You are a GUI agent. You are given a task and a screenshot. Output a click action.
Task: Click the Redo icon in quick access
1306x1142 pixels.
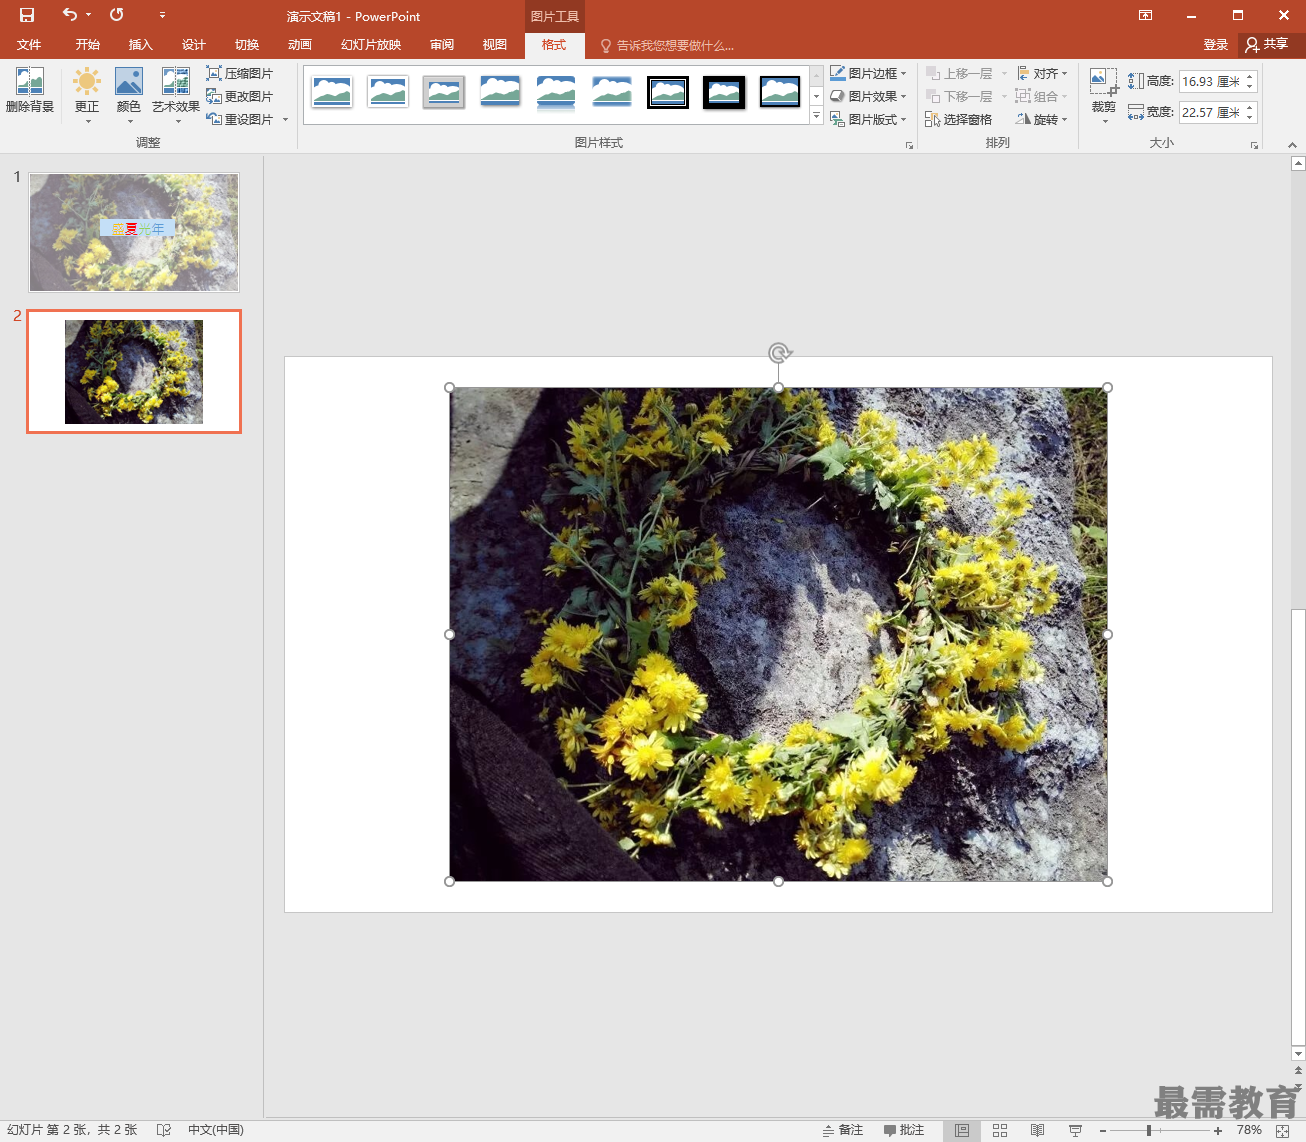pos(117,15)
